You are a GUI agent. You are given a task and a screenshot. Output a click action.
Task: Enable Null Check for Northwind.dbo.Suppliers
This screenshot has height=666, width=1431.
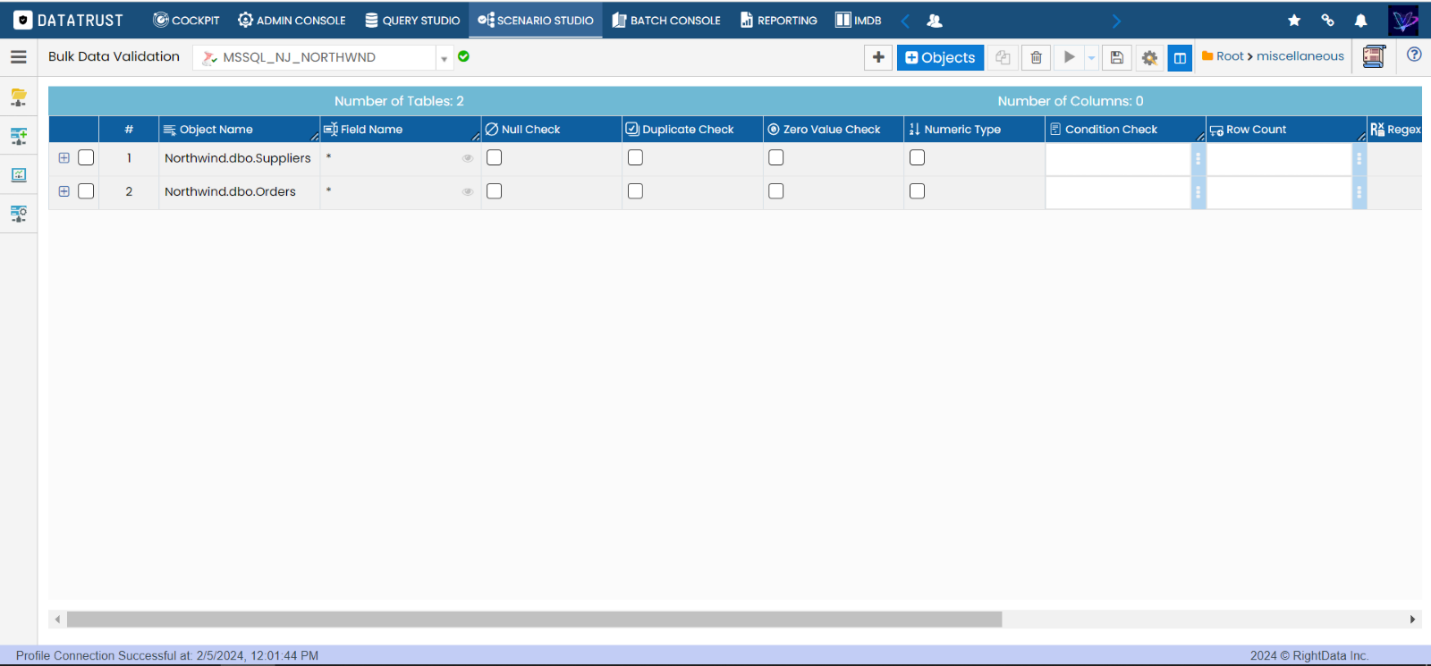pos(494,158)
